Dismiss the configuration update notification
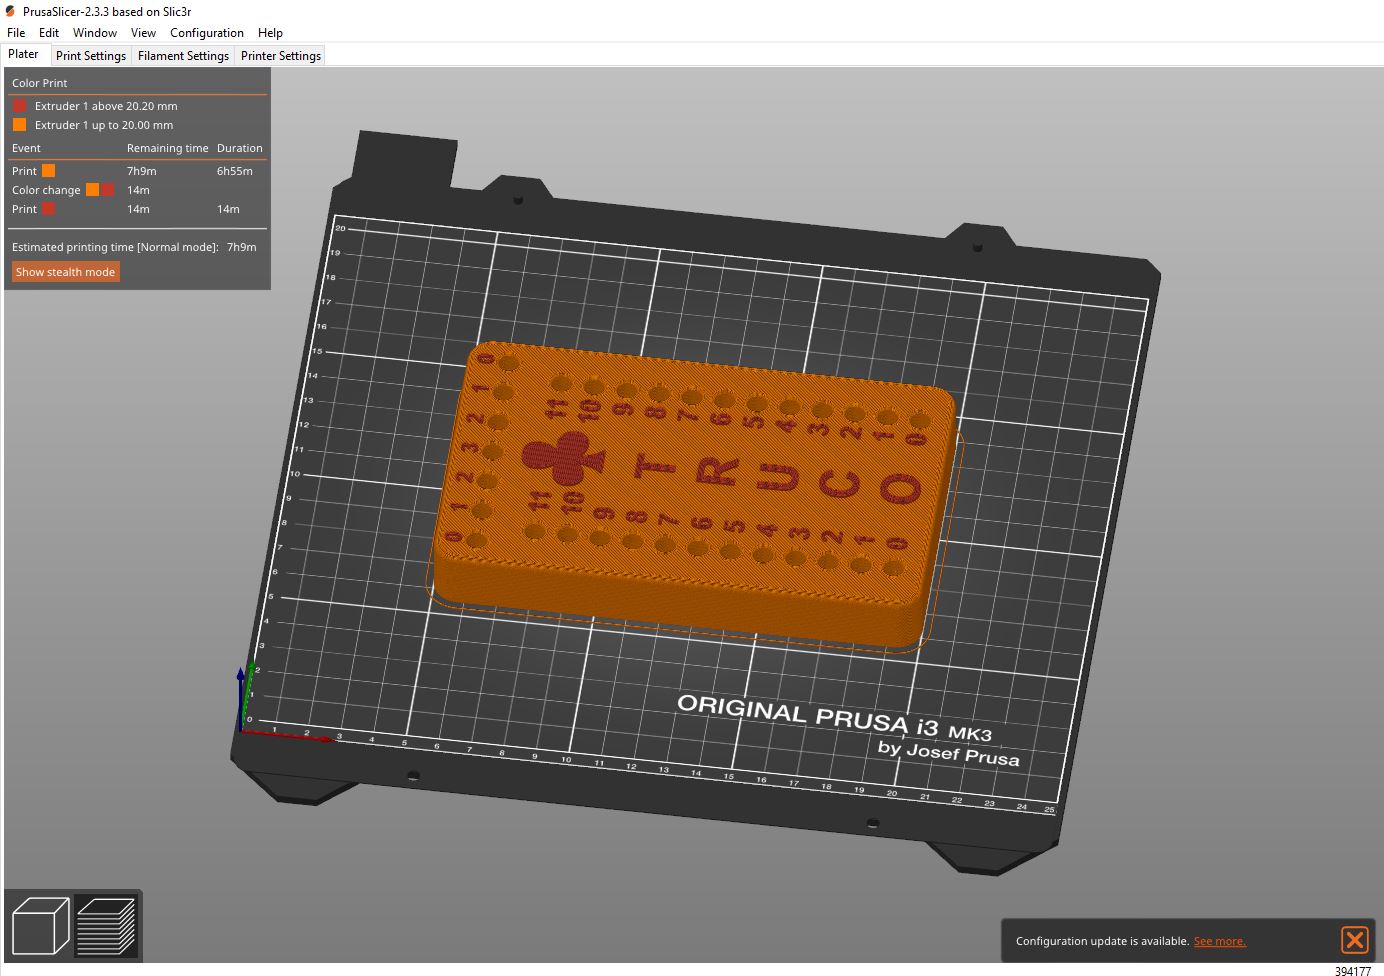The width and height of the screenshot is (1384, 976). pos(1355,940)
